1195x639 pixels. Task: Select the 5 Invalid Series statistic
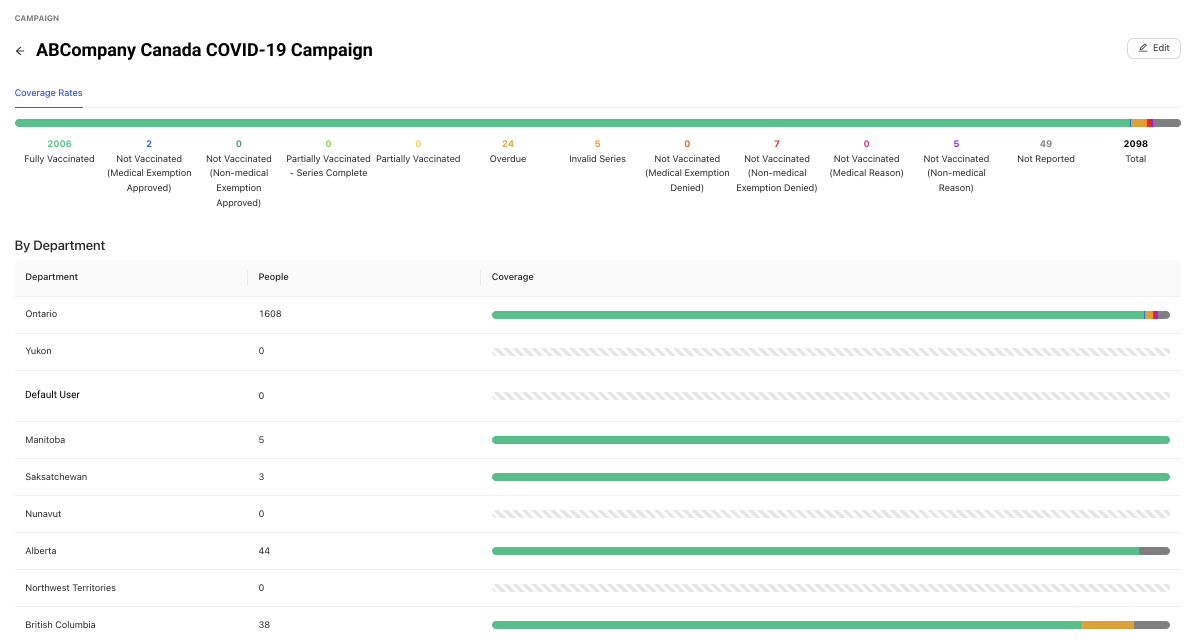click(x=597, y=143)
